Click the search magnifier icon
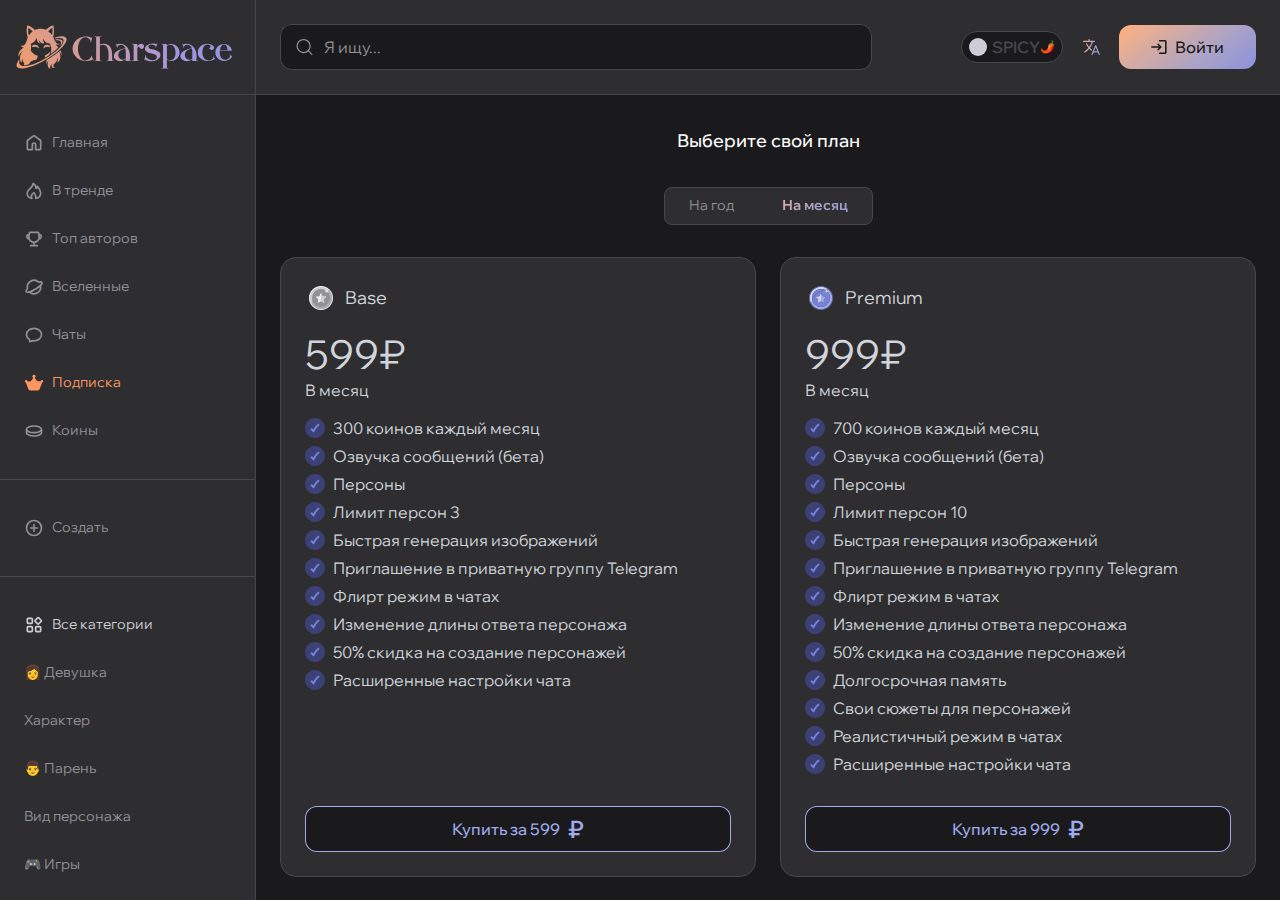This screenshot has width=1280, height=900. pyautogui.click(x=304, y=47)
